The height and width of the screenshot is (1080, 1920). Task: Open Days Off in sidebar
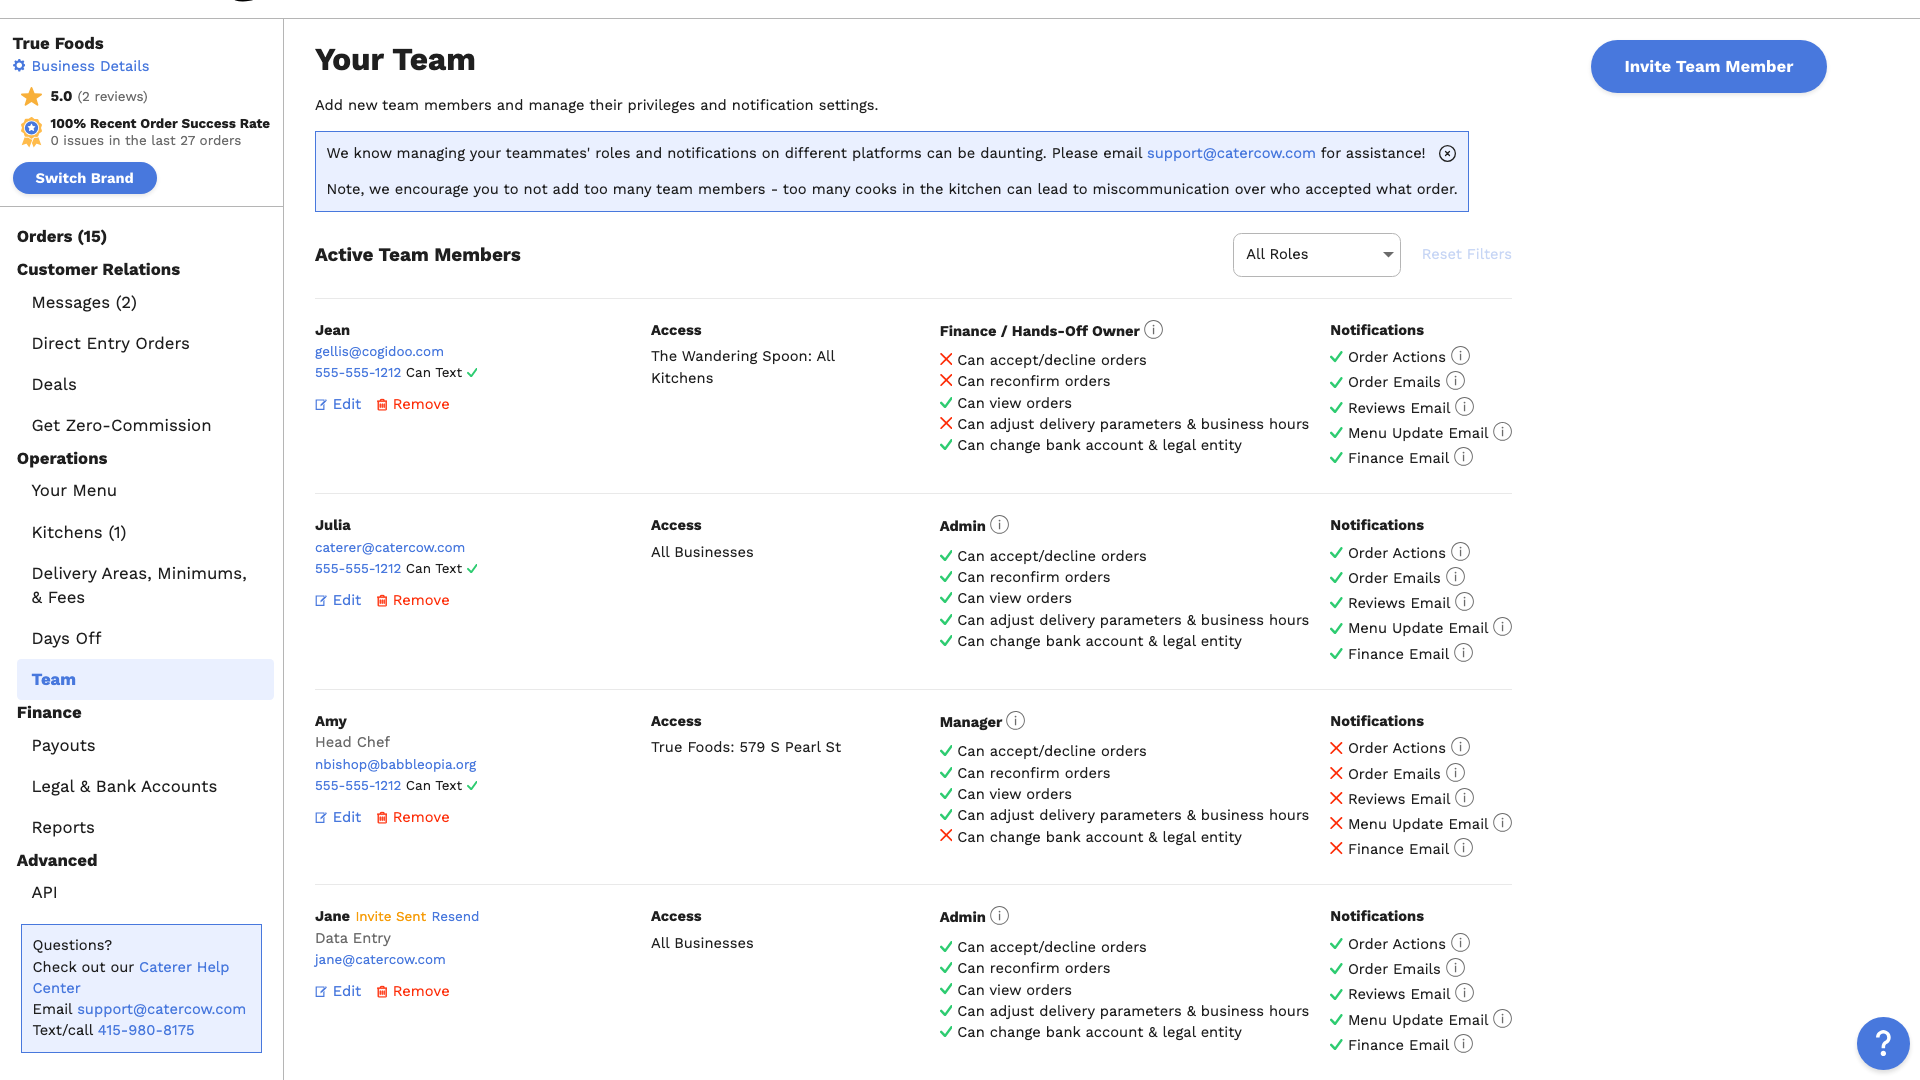66,638
